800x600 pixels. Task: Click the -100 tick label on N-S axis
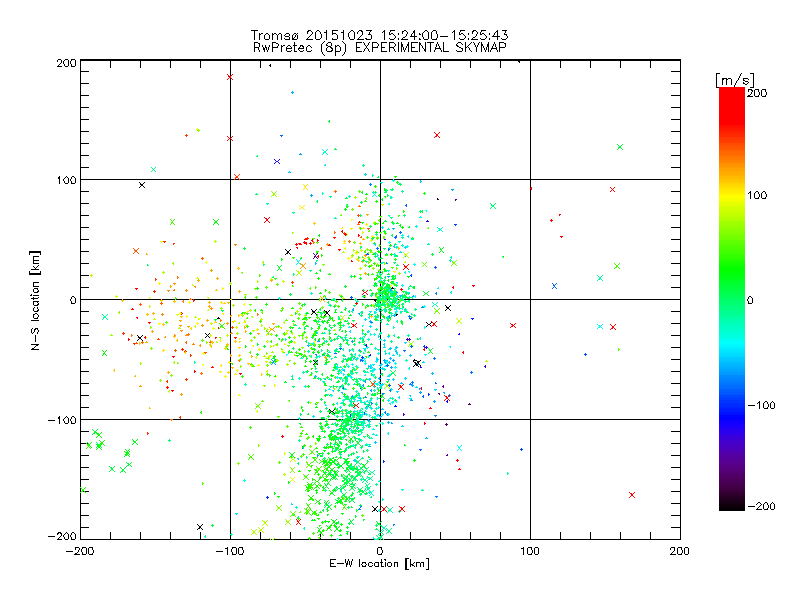pos(62,420)
